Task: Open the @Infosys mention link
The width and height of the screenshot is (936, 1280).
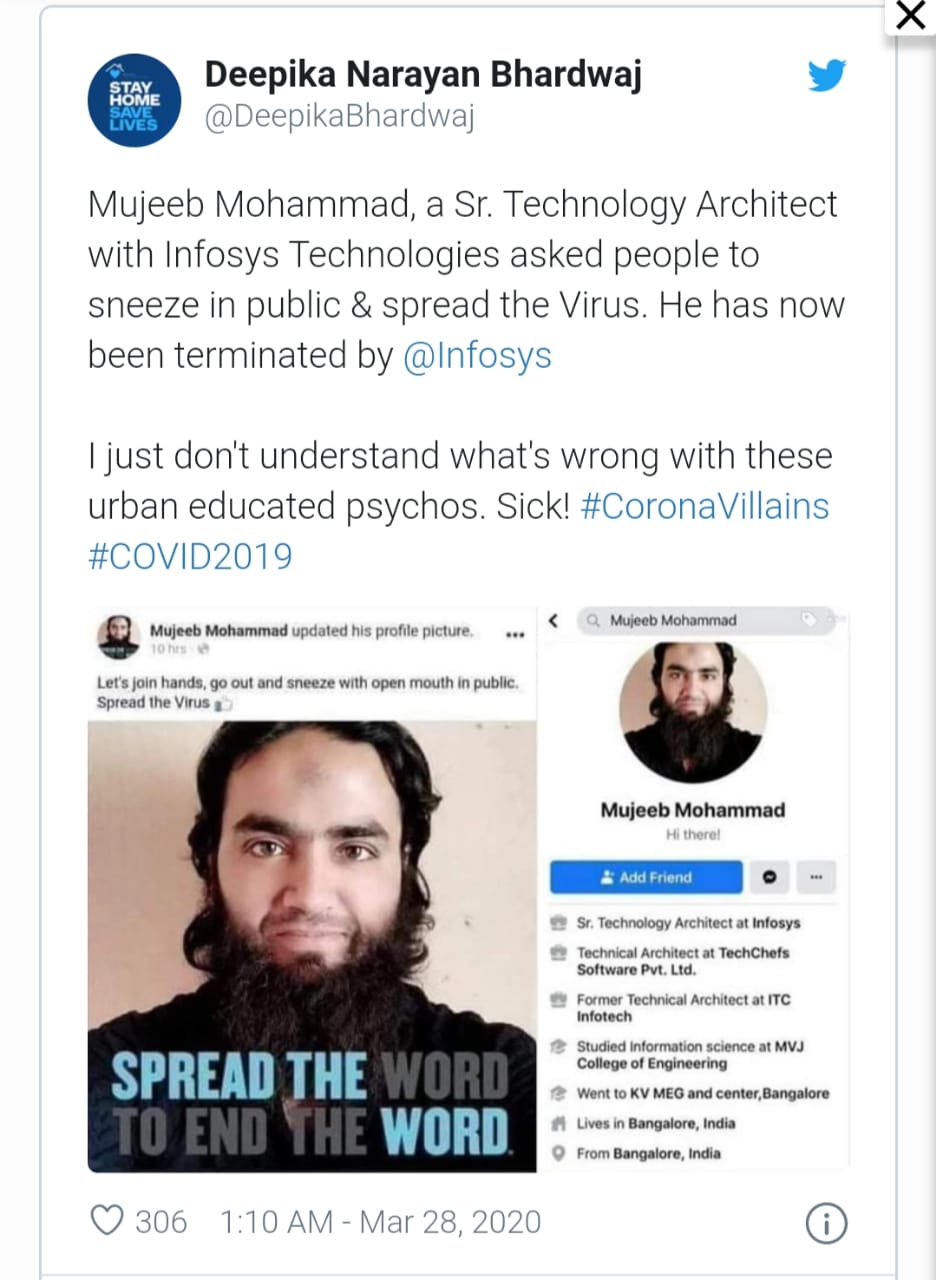Action: (477, 356)
